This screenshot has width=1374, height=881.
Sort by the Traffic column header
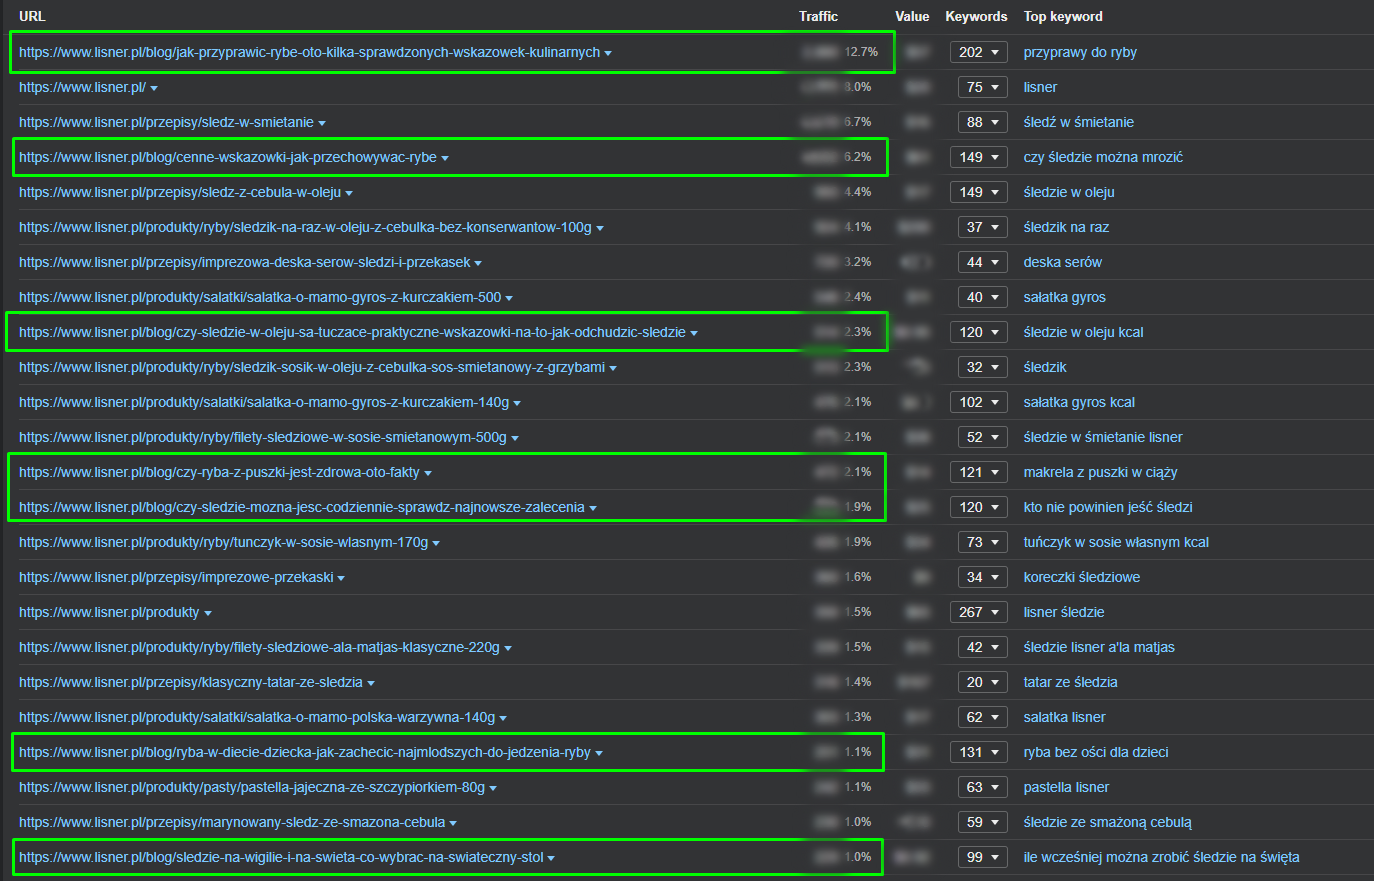(818, 16)
